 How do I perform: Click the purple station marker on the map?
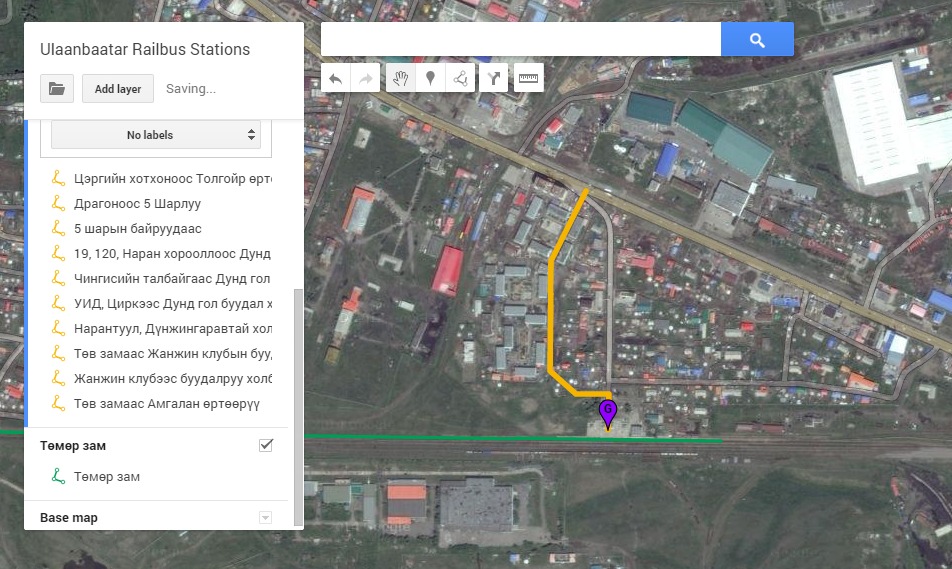(607, 412)
